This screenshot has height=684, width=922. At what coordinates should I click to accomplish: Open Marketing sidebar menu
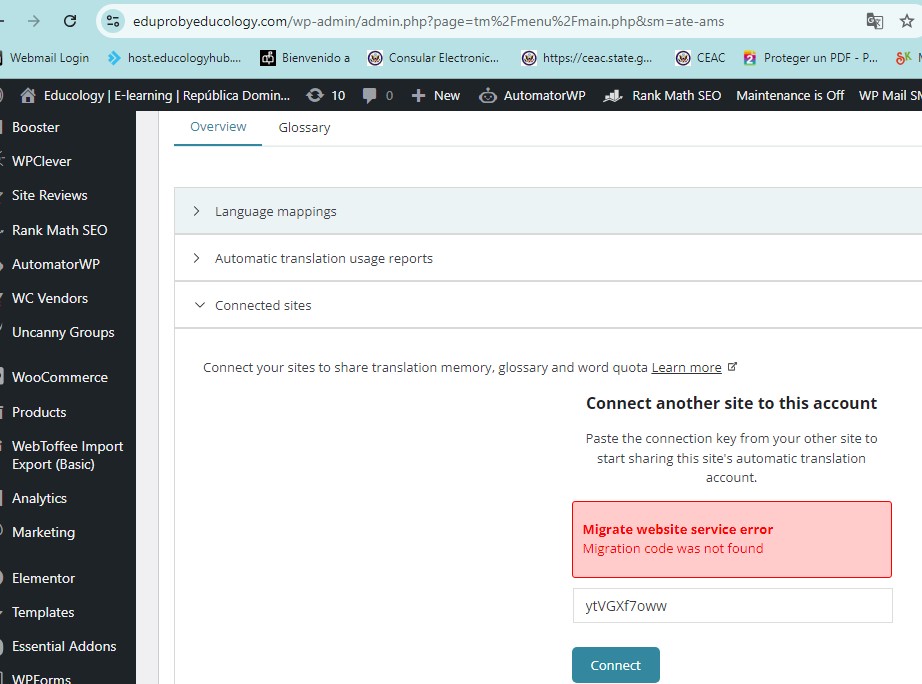pyautogui.click(x=44, y=532)
